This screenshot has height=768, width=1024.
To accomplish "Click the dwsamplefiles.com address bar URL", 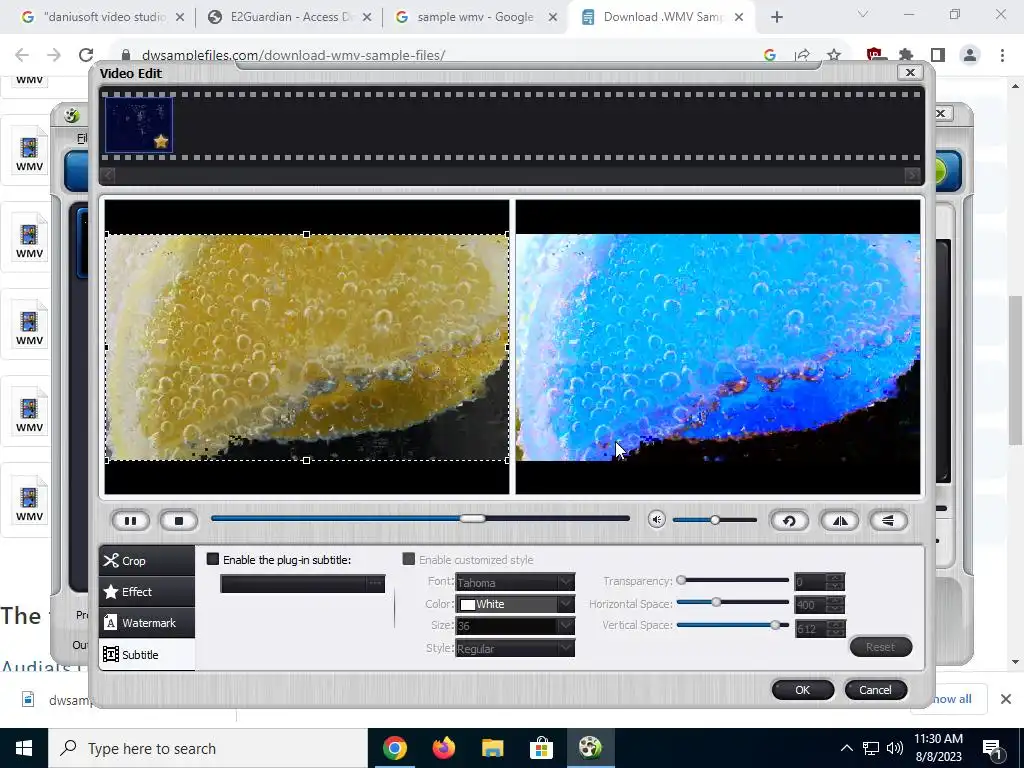I will tap(293, 56).
